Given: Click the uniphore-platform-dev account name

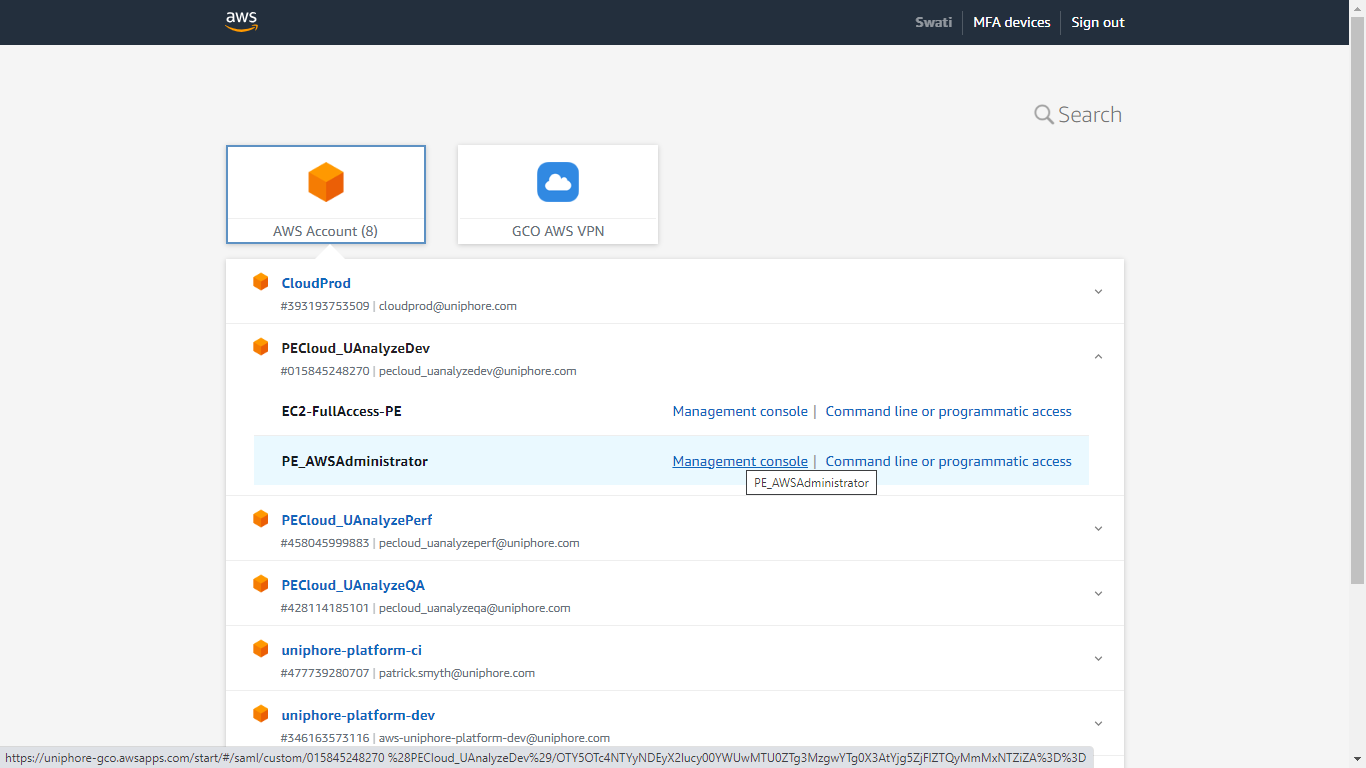Looking at the screenshot, I should click(358, 715).
